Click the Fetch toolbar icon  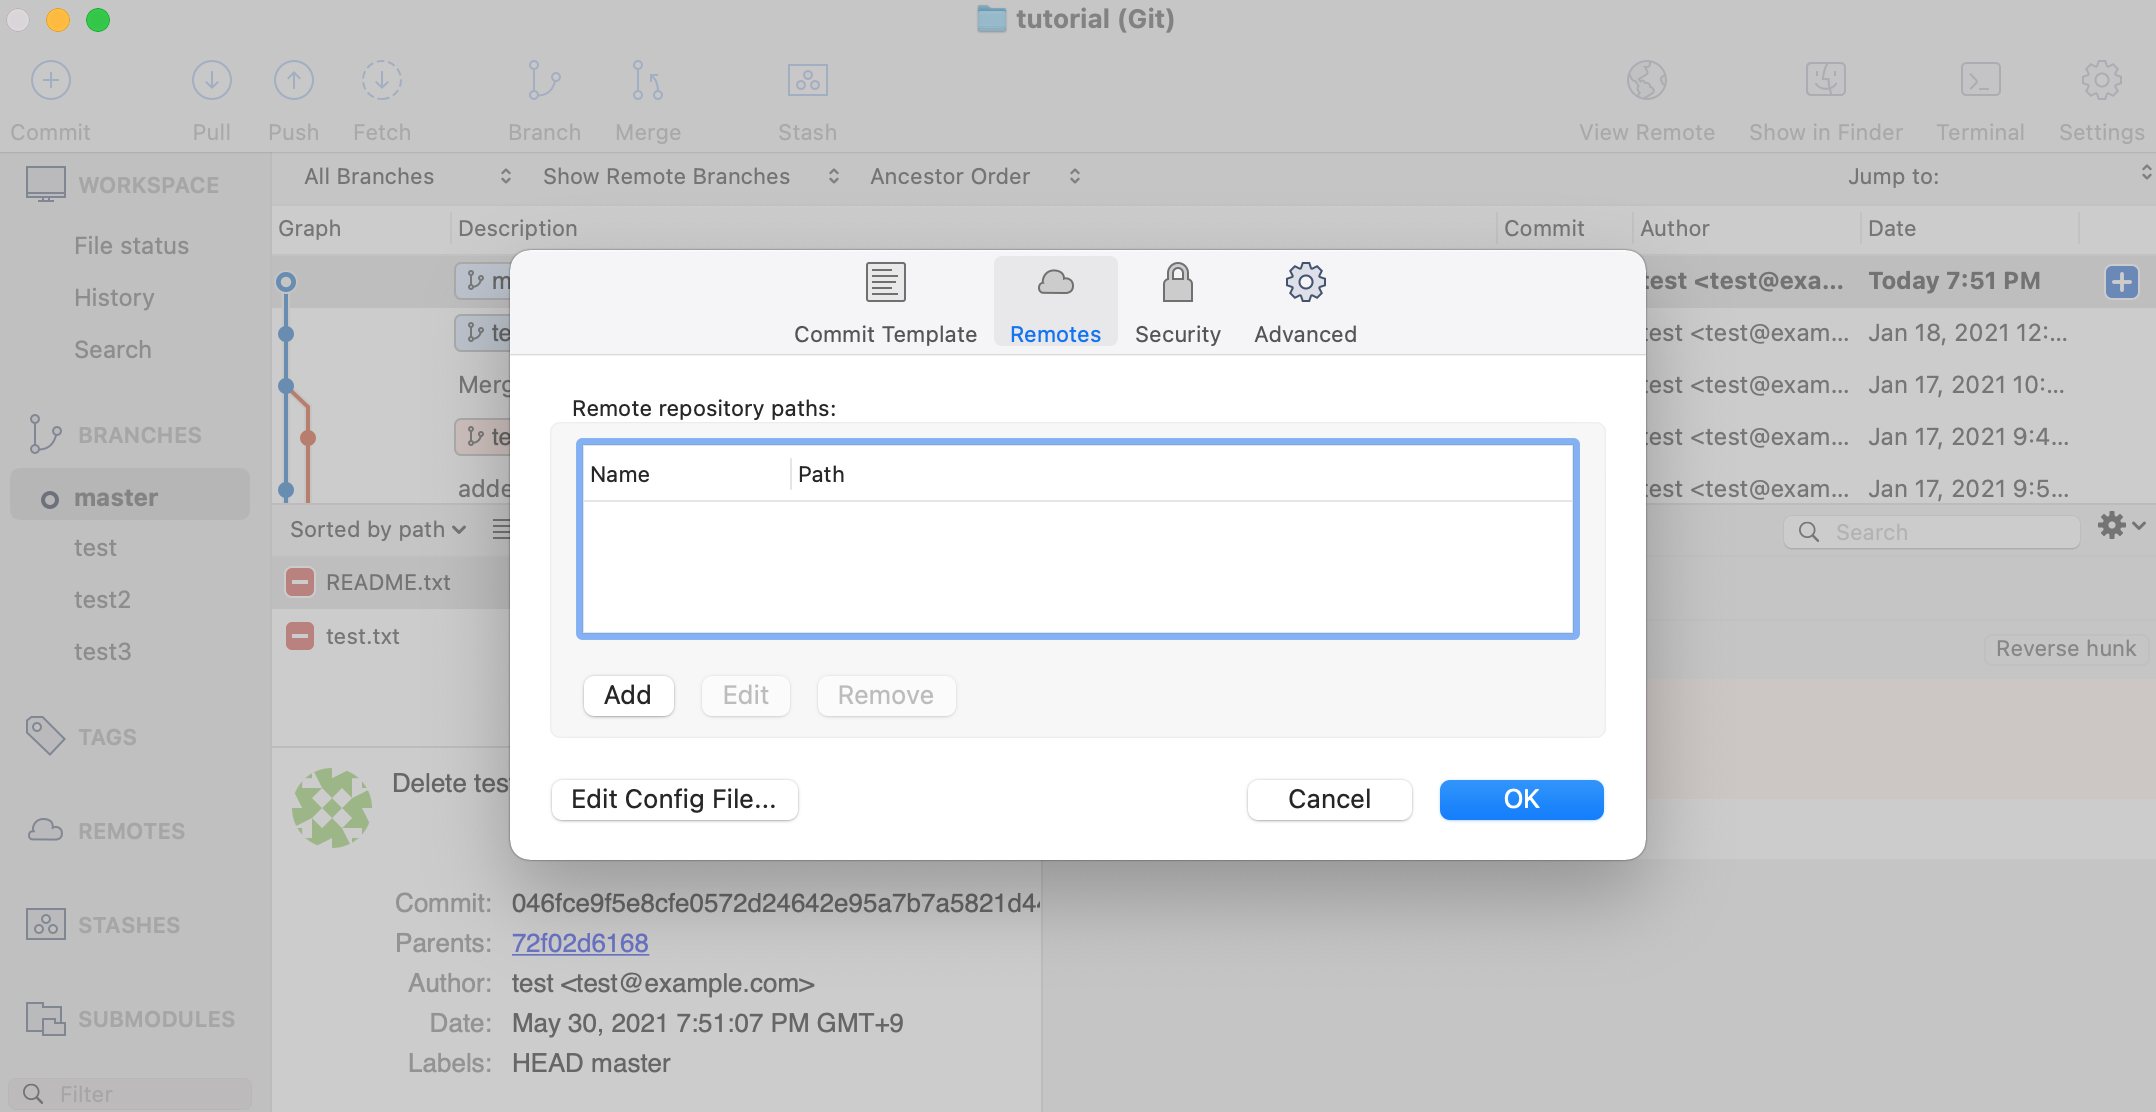pyautogui.click(x=381, y=81)
